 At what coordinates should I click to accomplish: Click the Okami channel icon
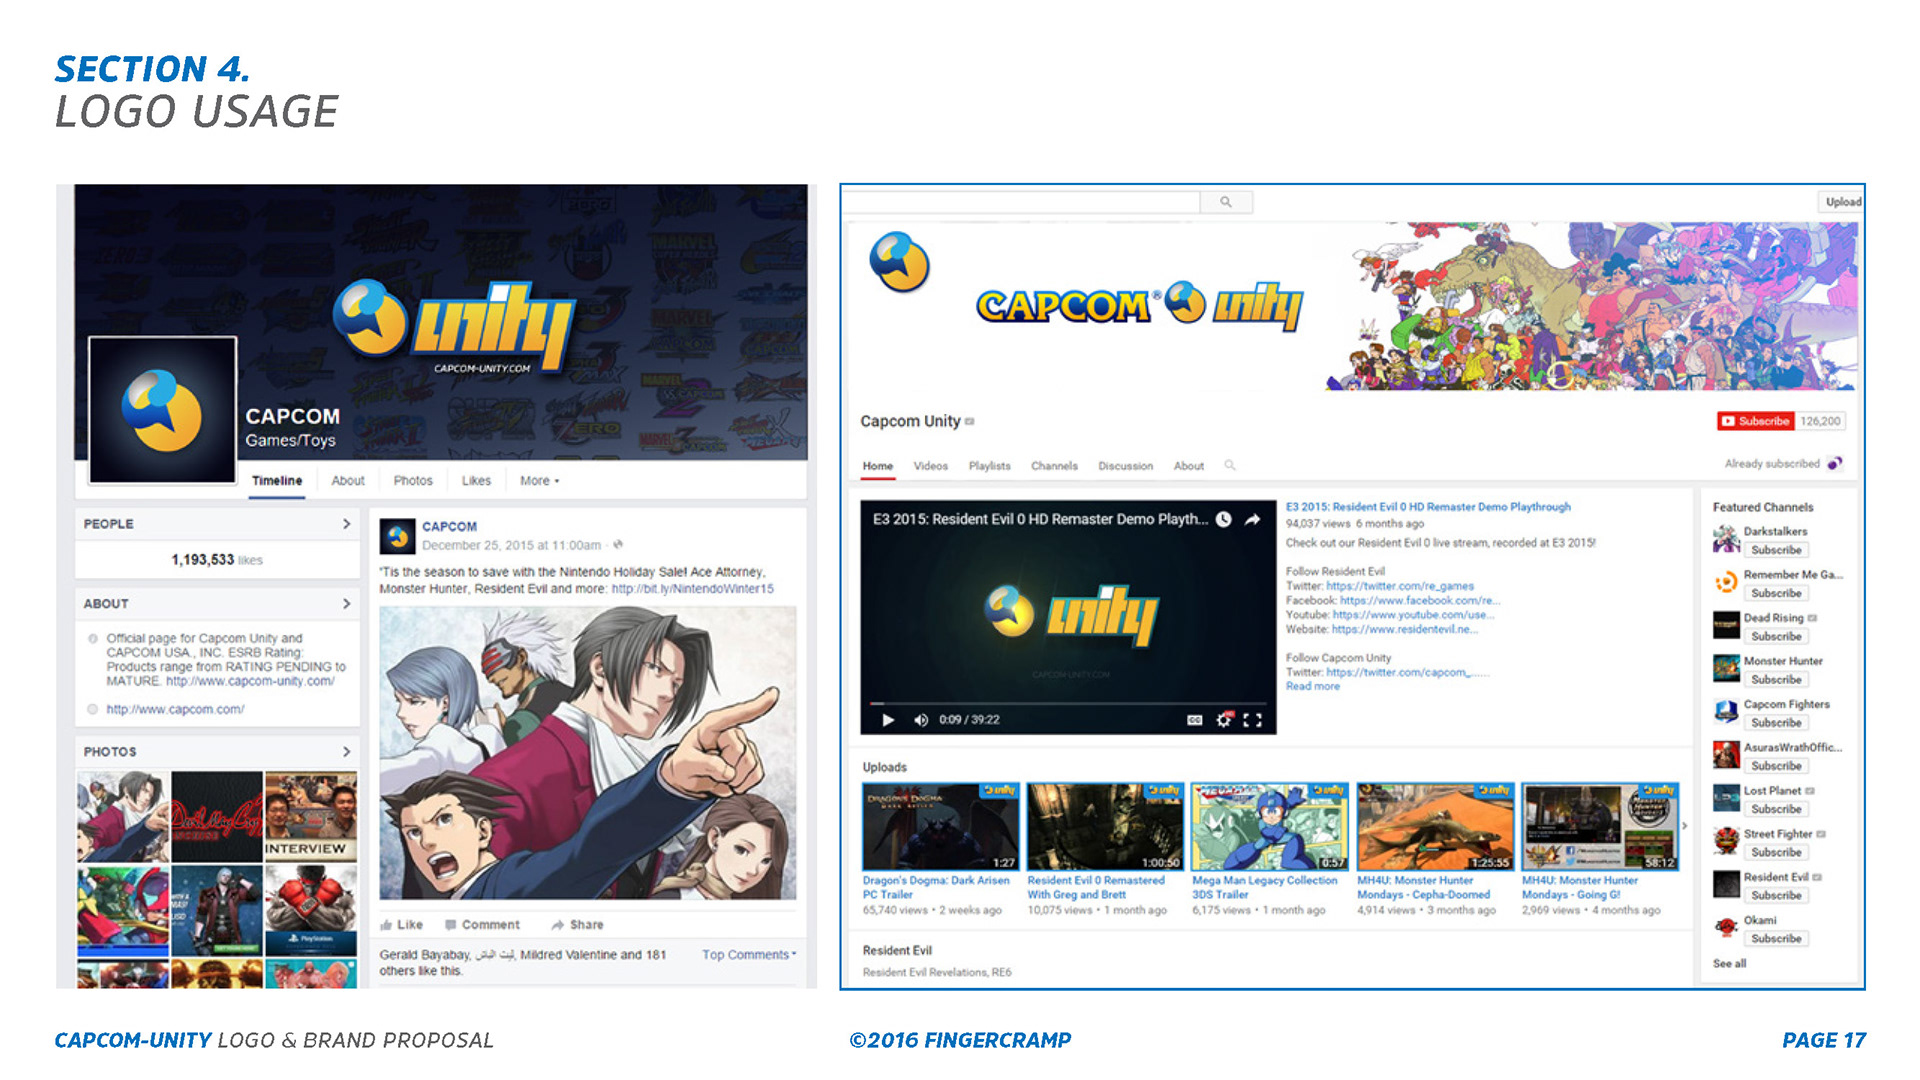1726,927
